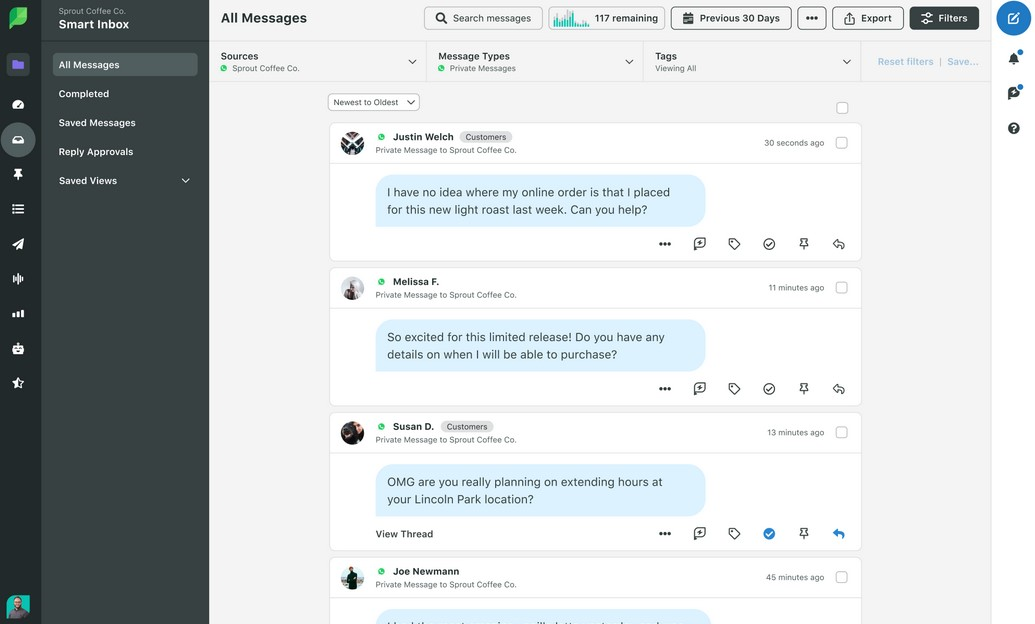Screen dimensions: 1035x624
Task: Expand the Message Types filter dropdown
Action: pos(535,61)
